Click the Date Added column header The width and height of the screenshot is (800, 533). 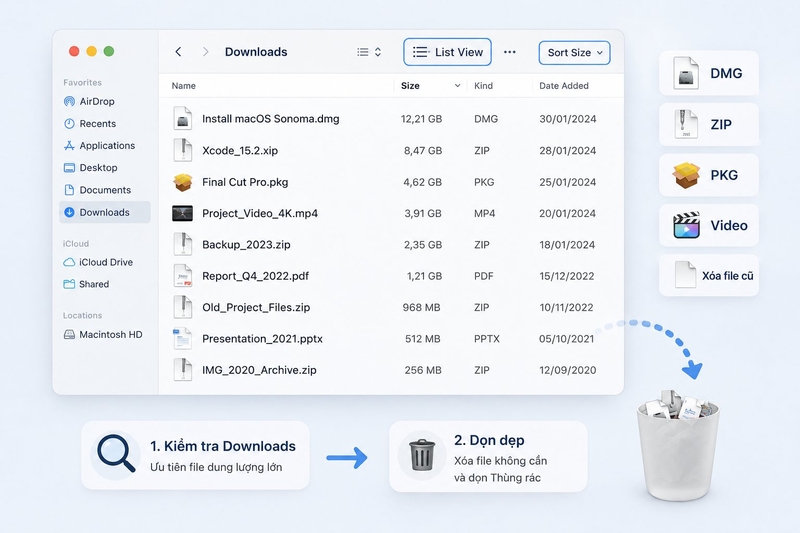[564, 86]
